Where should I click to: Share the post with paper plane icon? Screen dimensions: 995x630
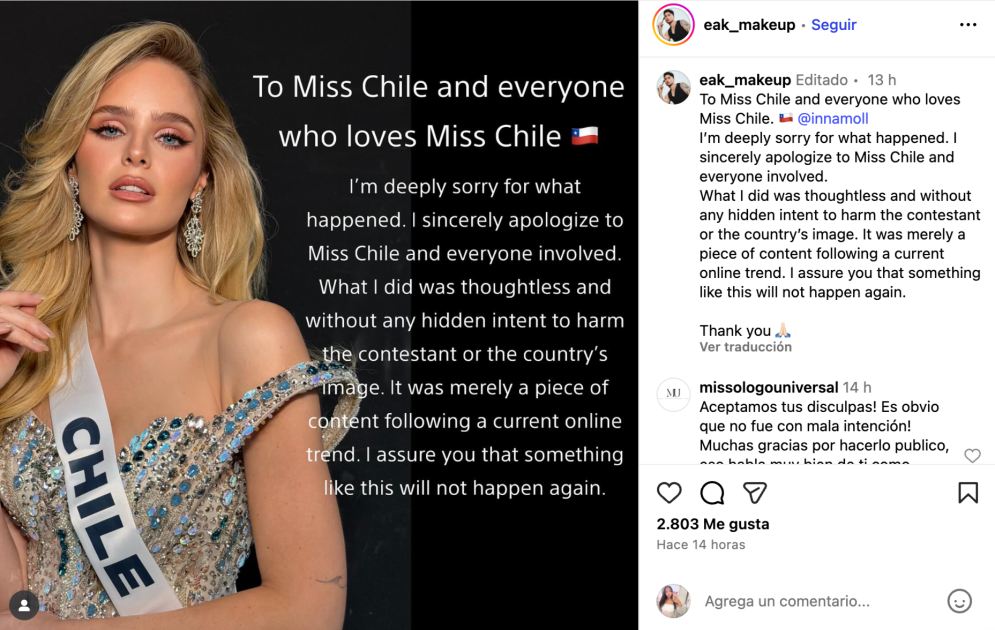755,492
